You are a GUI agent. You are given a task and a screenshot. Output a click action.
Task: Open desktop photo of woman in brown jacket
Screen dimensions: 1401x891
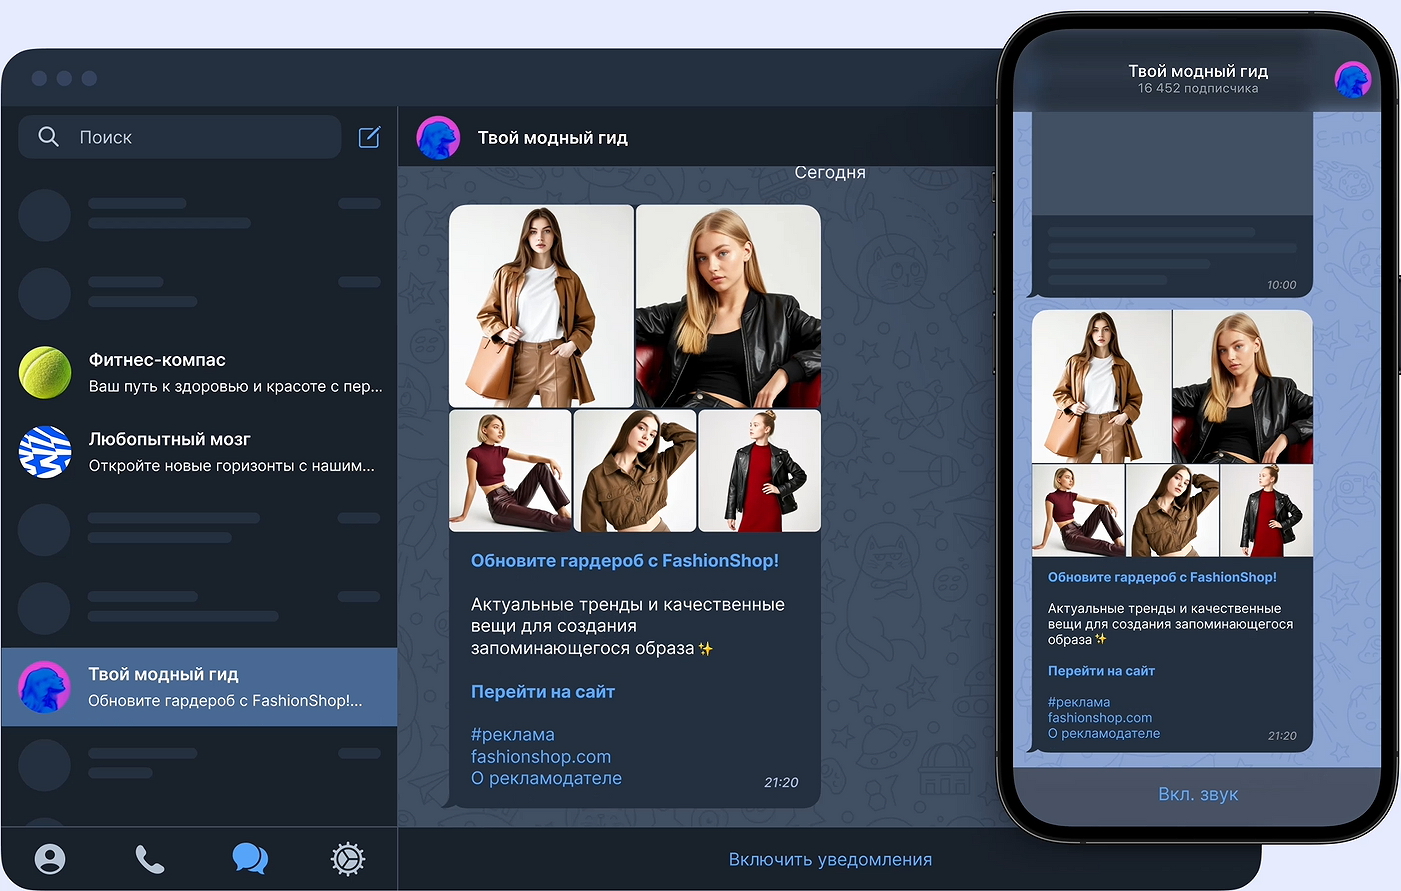coord(635,471)
